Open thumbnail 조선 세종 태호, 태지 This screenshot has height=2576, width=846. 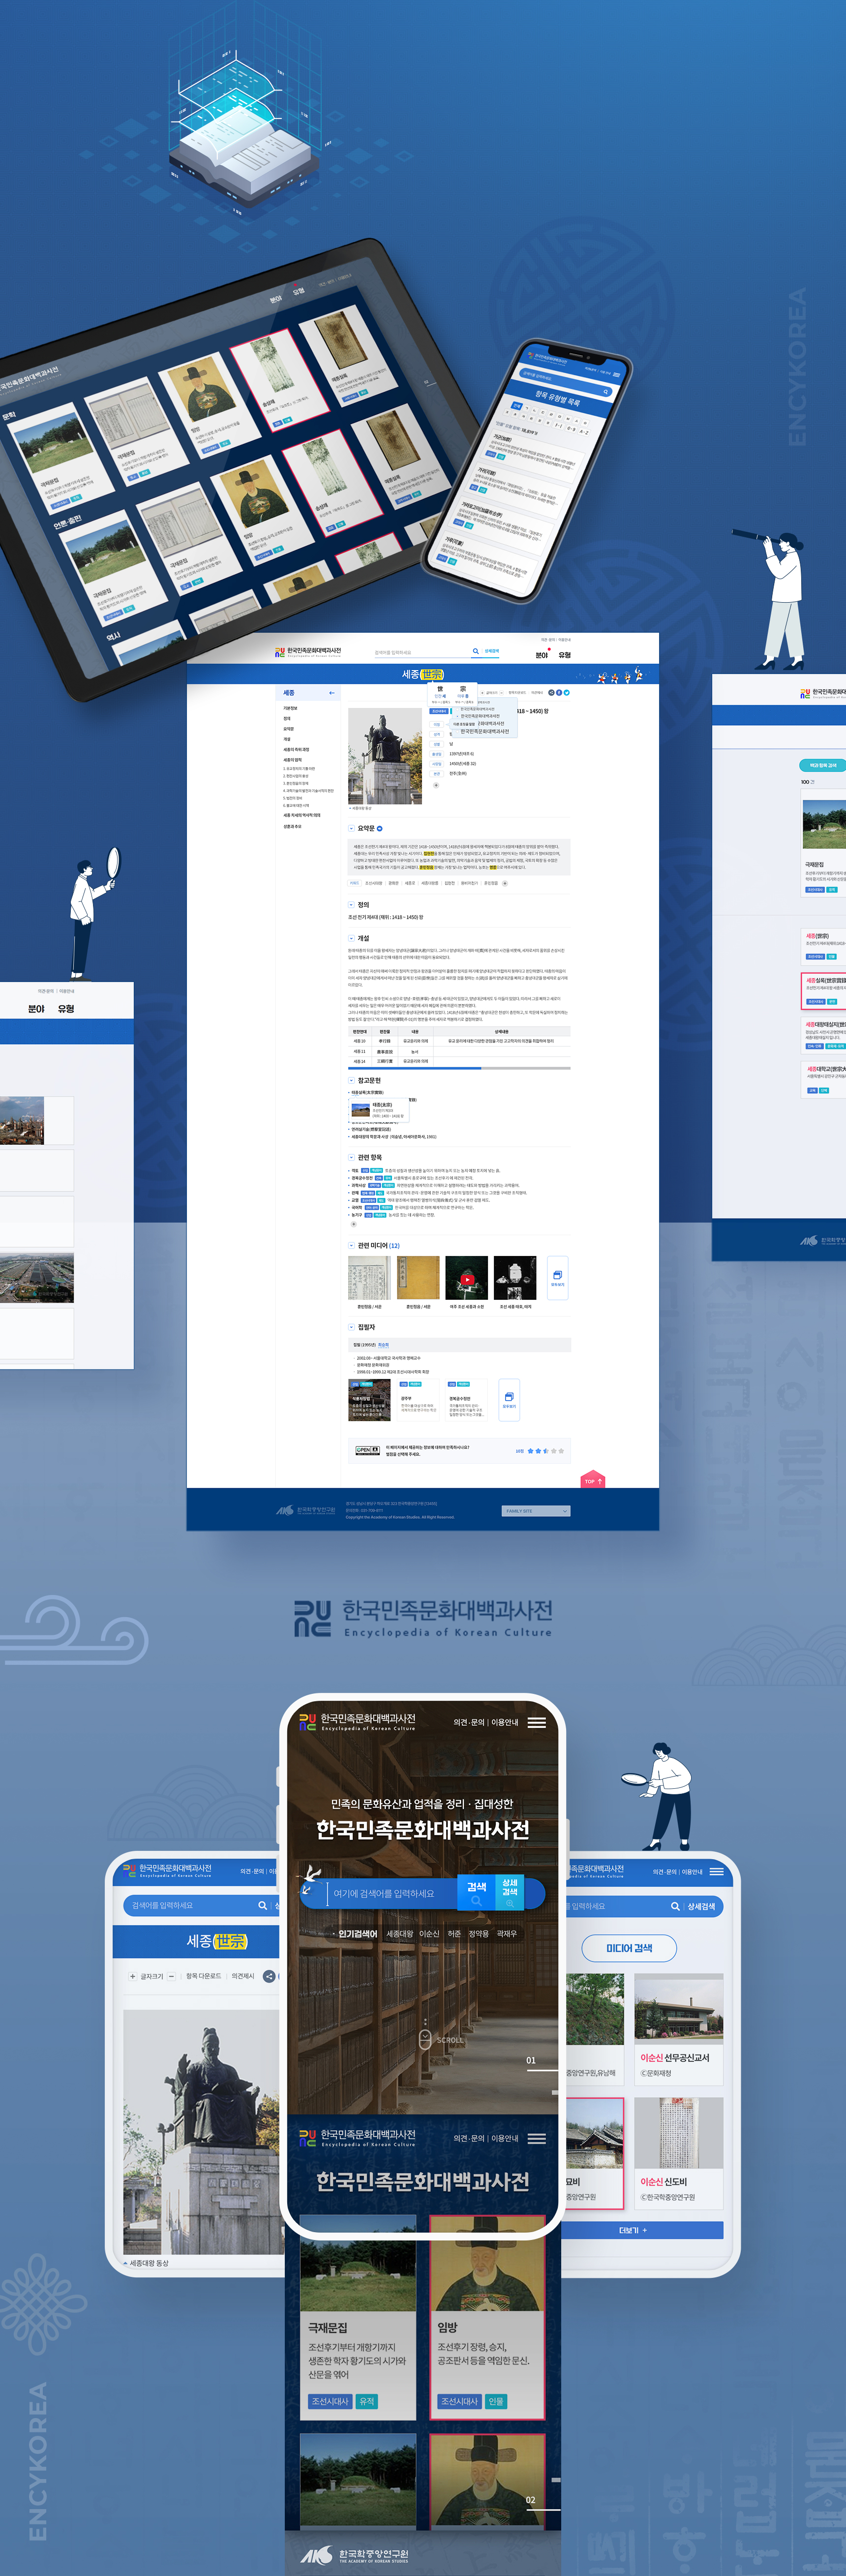pos(515,1278)
